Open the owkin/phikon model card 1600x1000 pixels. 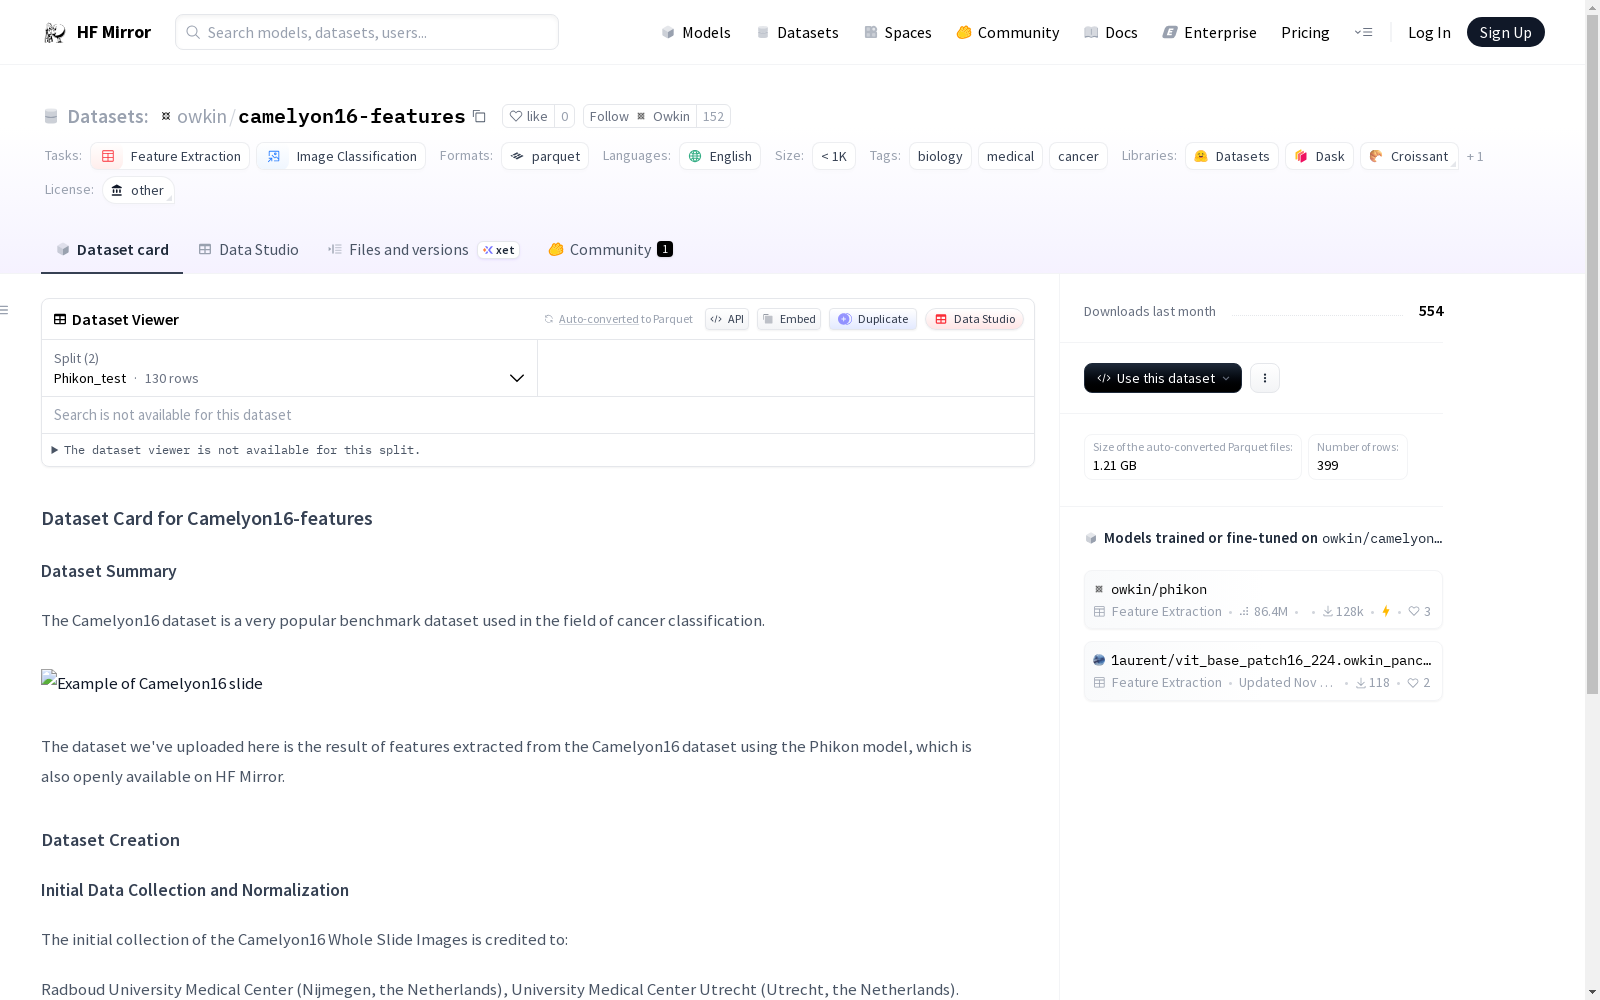(1263, 599)
